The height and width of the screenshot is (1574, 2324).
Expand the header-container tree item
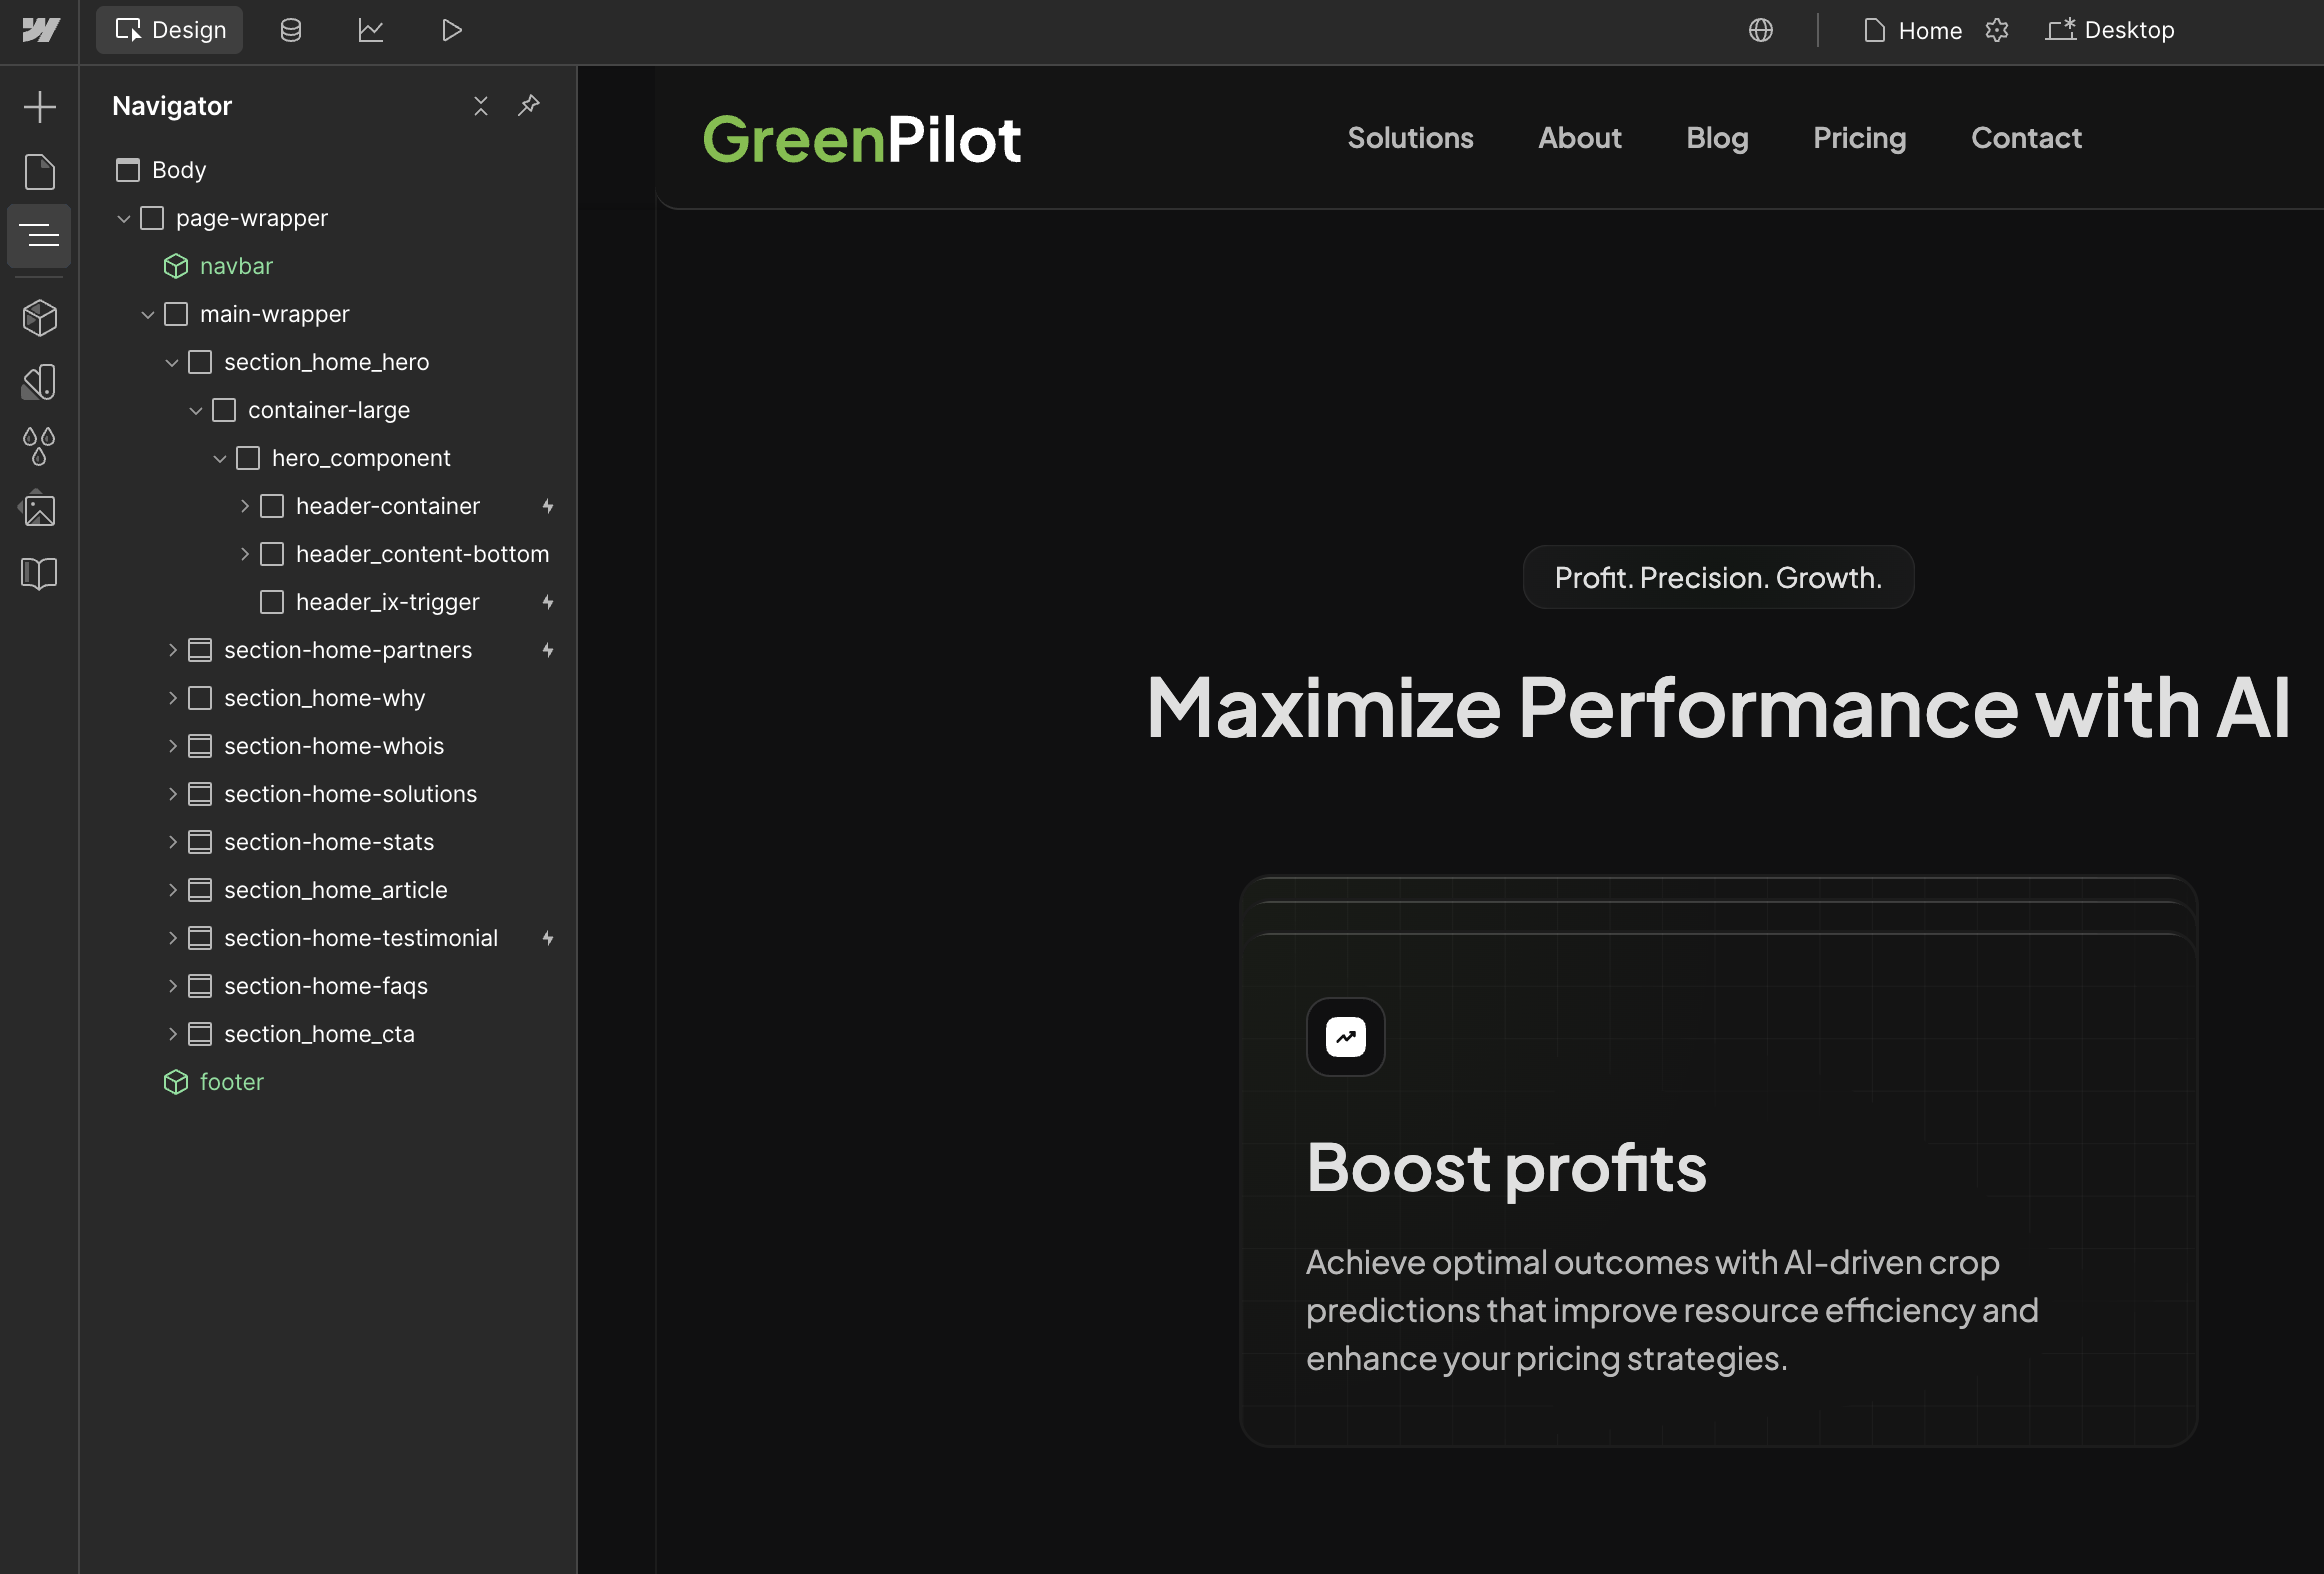point(244,506)
